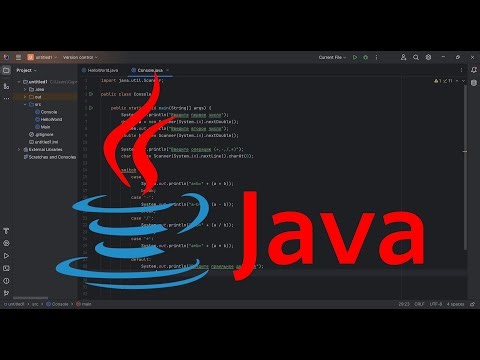Open the Project tool window folder icon
Screen dimensions: 480x360
tap(6, 70)
